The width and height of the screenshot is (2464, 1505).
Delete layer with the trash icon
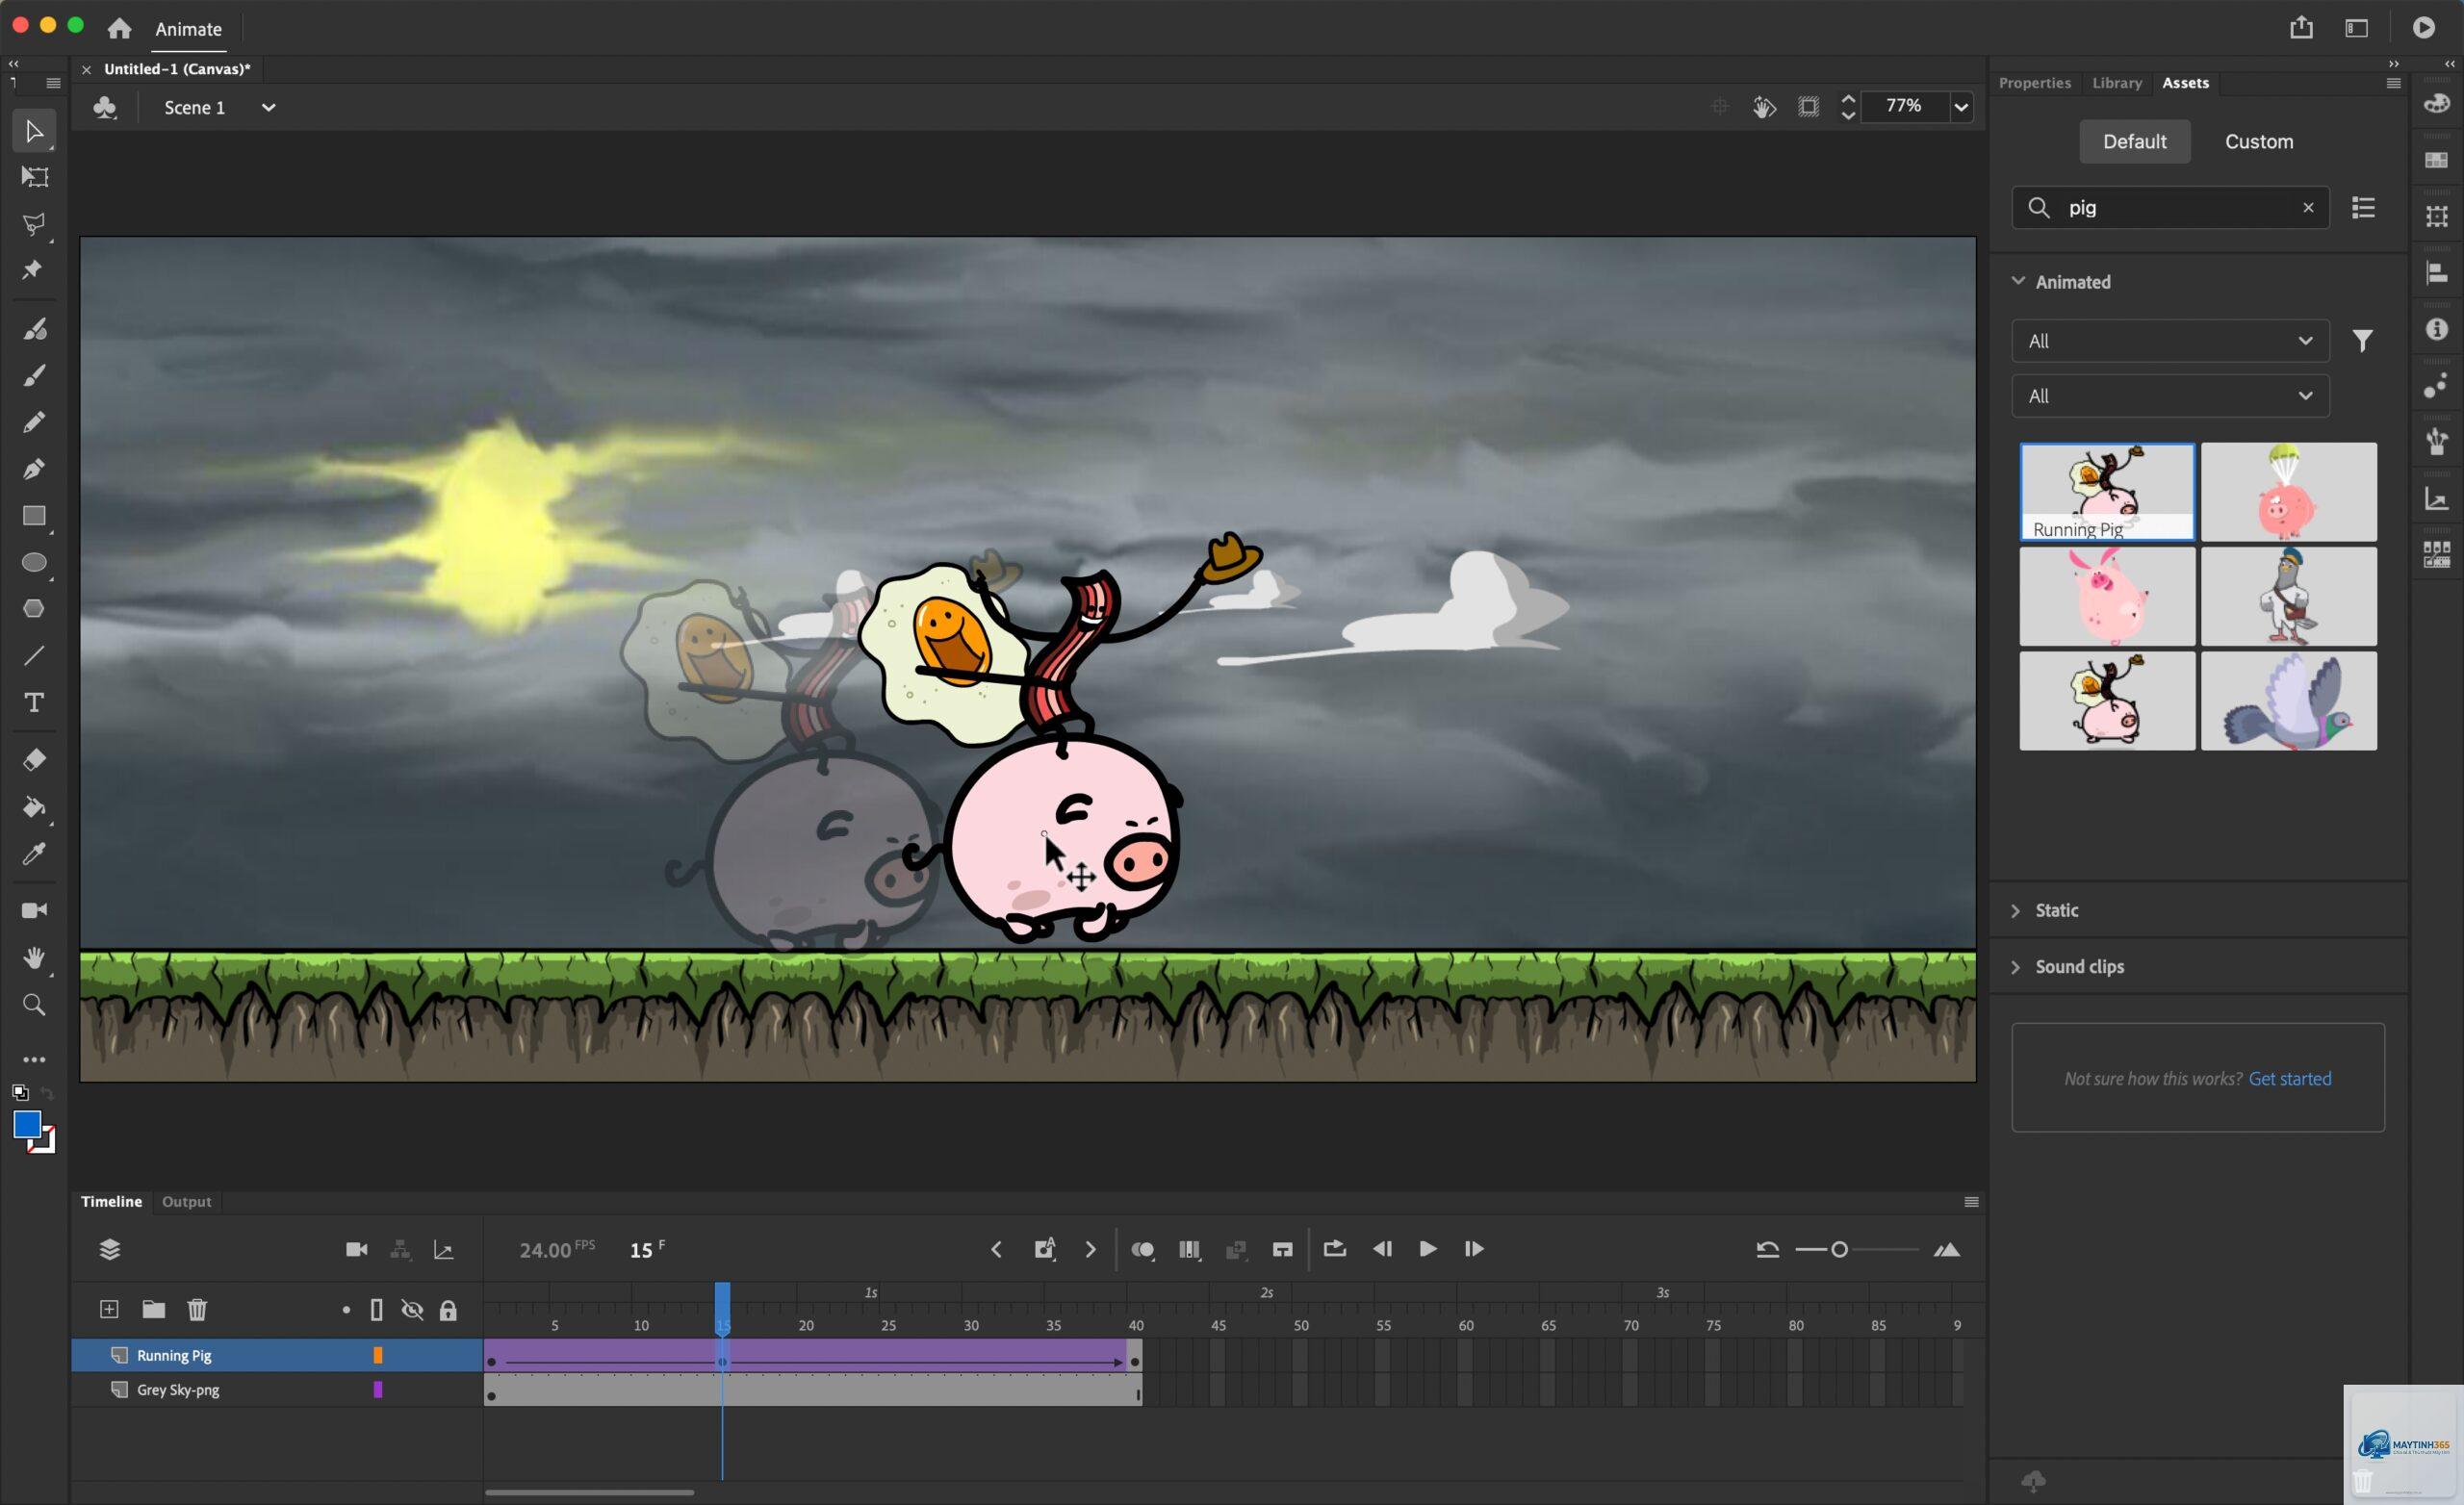pos(197,1309)
